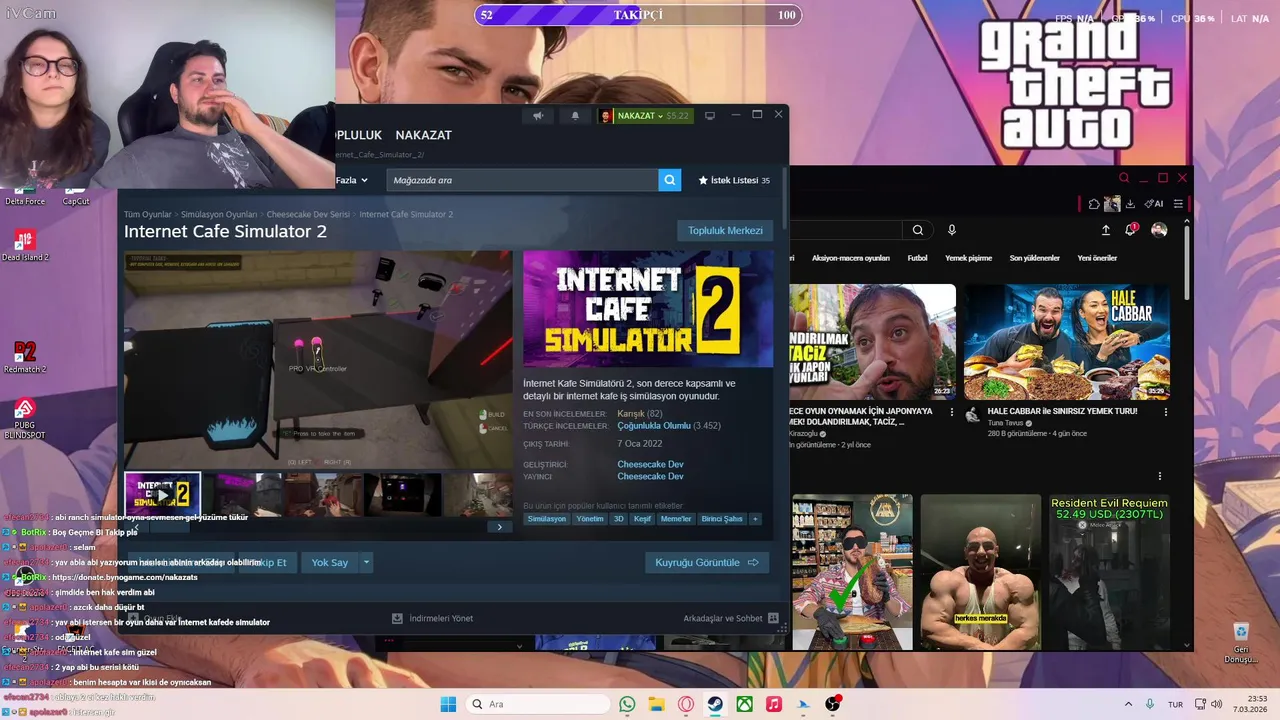Start YouTube voice search microphone
The image size is (1280, 720).
pos(952,230)
